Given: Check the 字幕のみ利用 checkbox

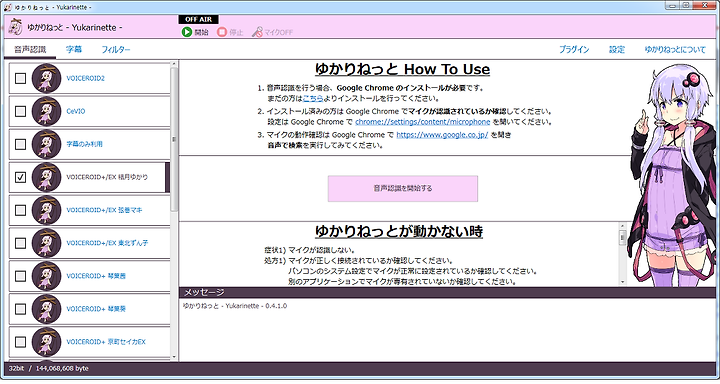Looking at the screenshot, I should point(20,144).
